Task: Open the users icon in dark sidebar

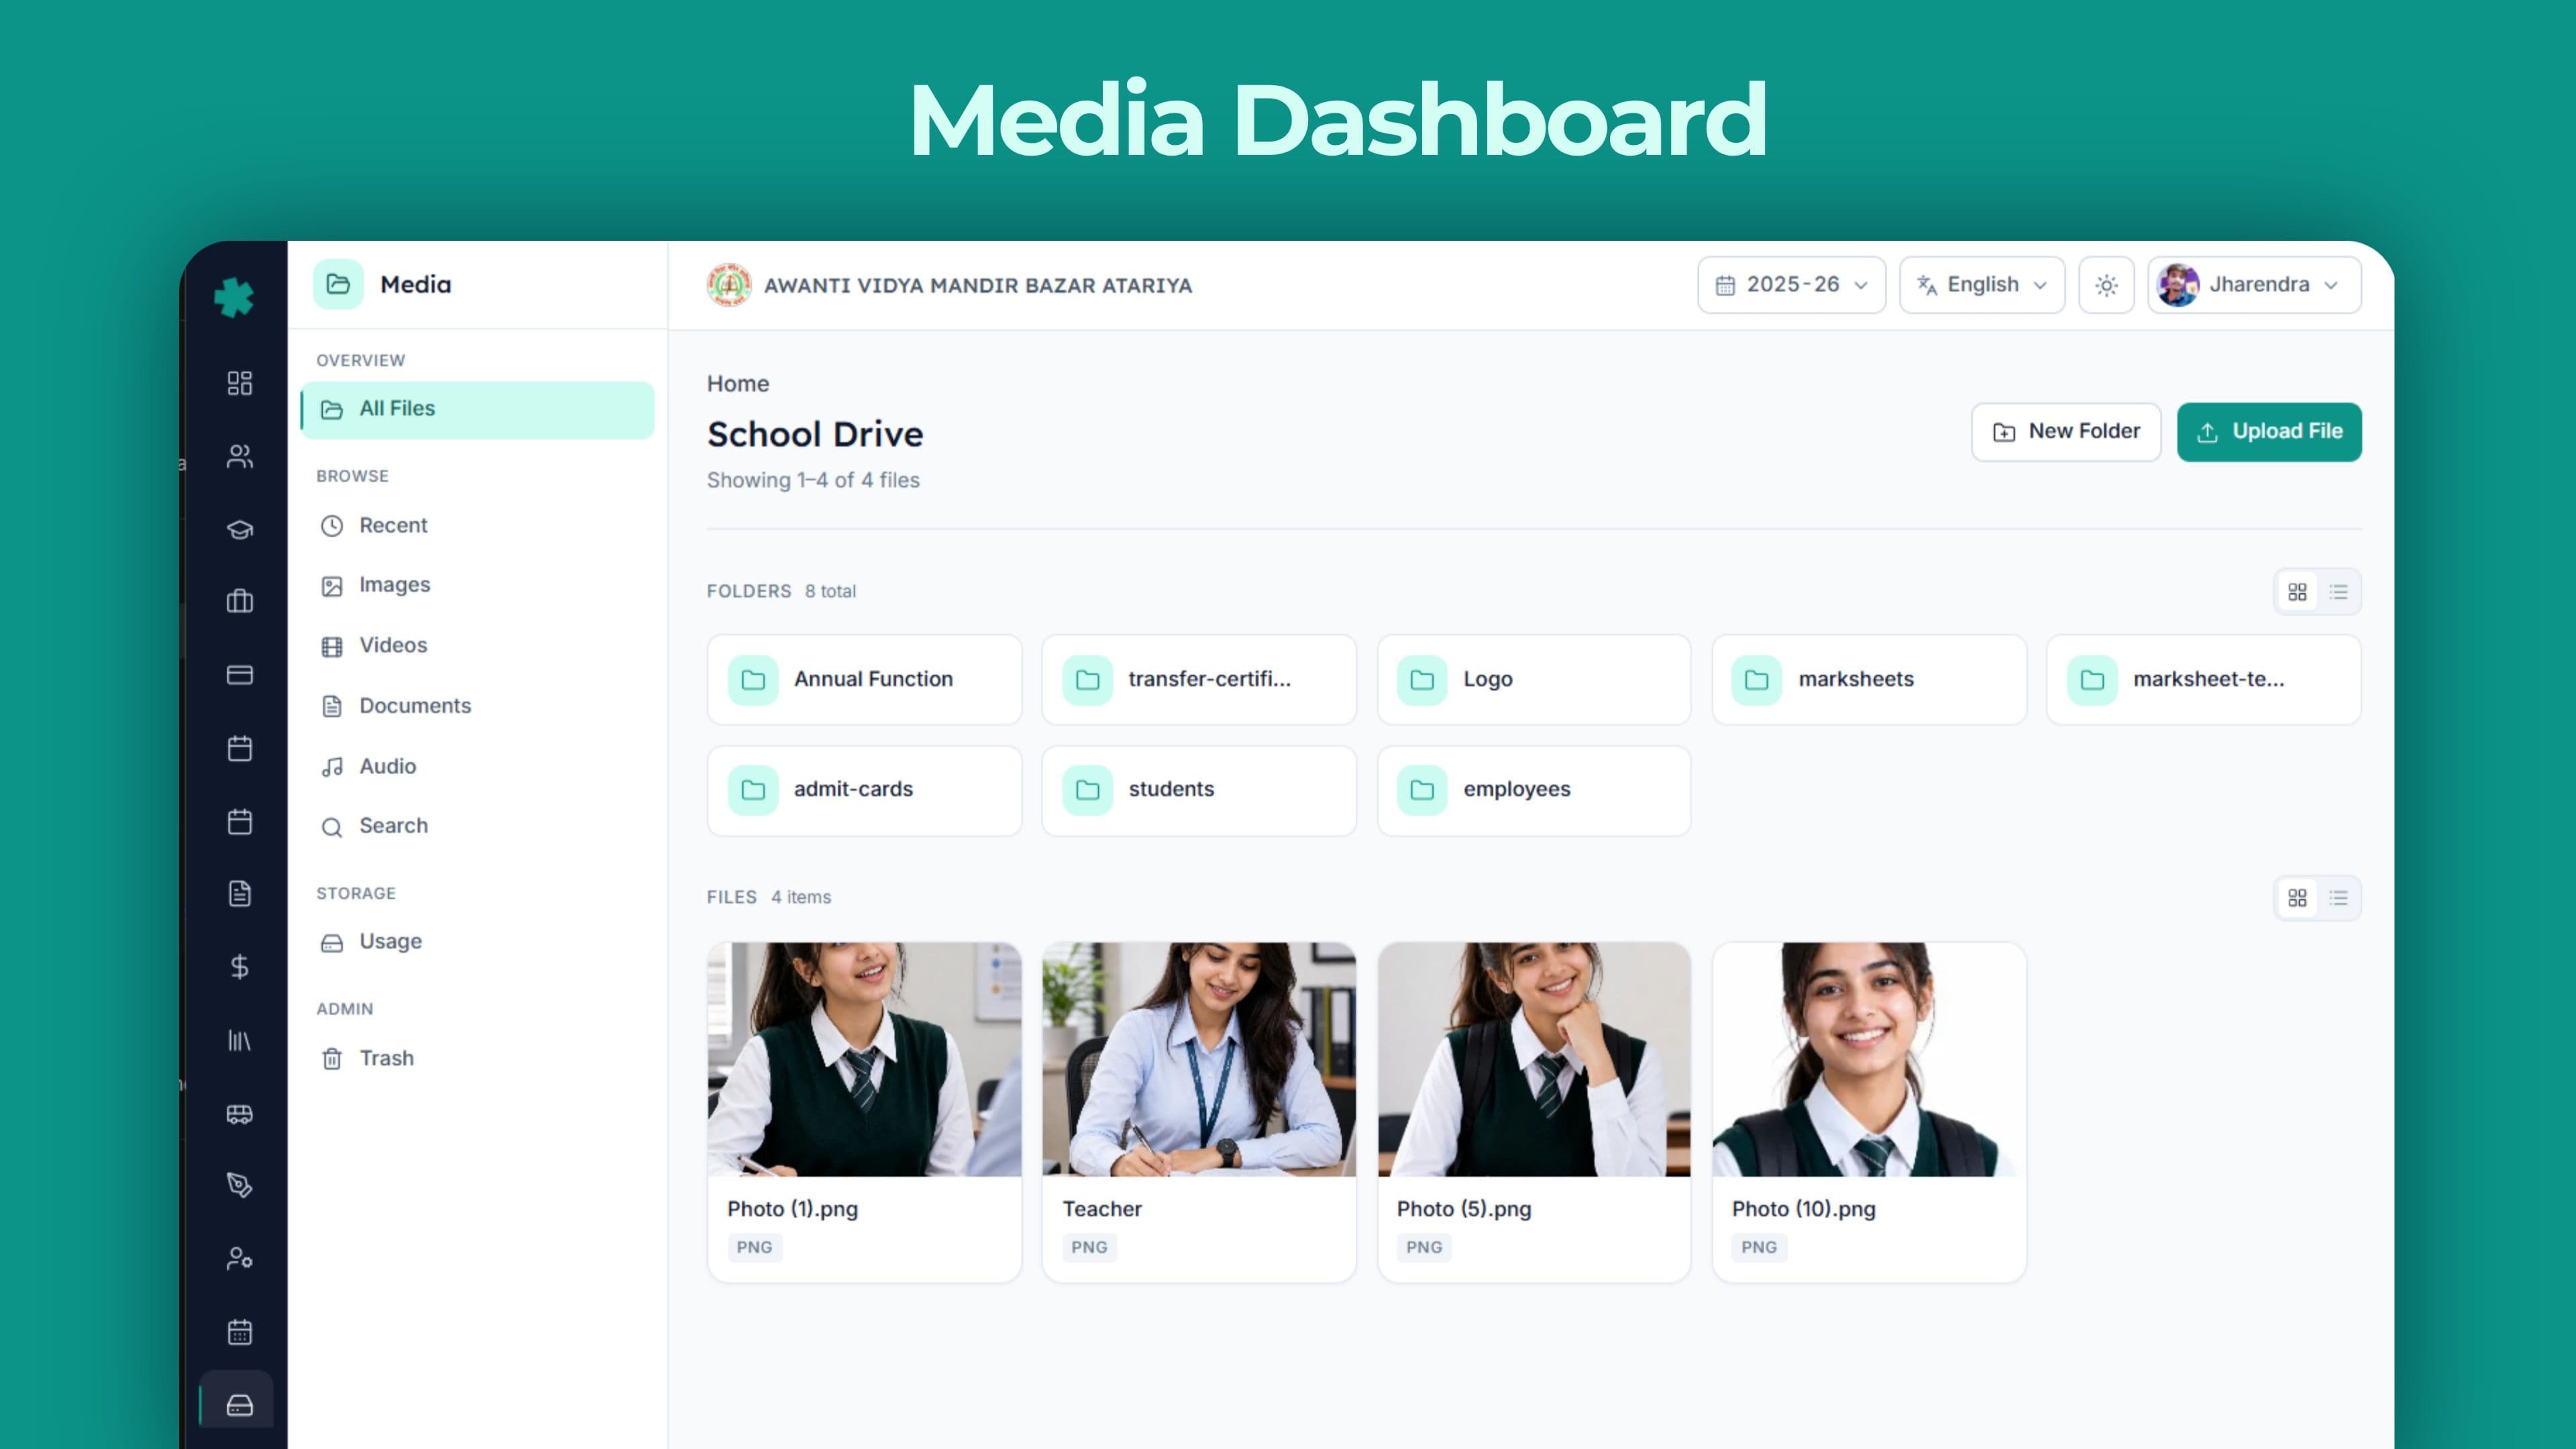Action: click(x=240, y=456)
